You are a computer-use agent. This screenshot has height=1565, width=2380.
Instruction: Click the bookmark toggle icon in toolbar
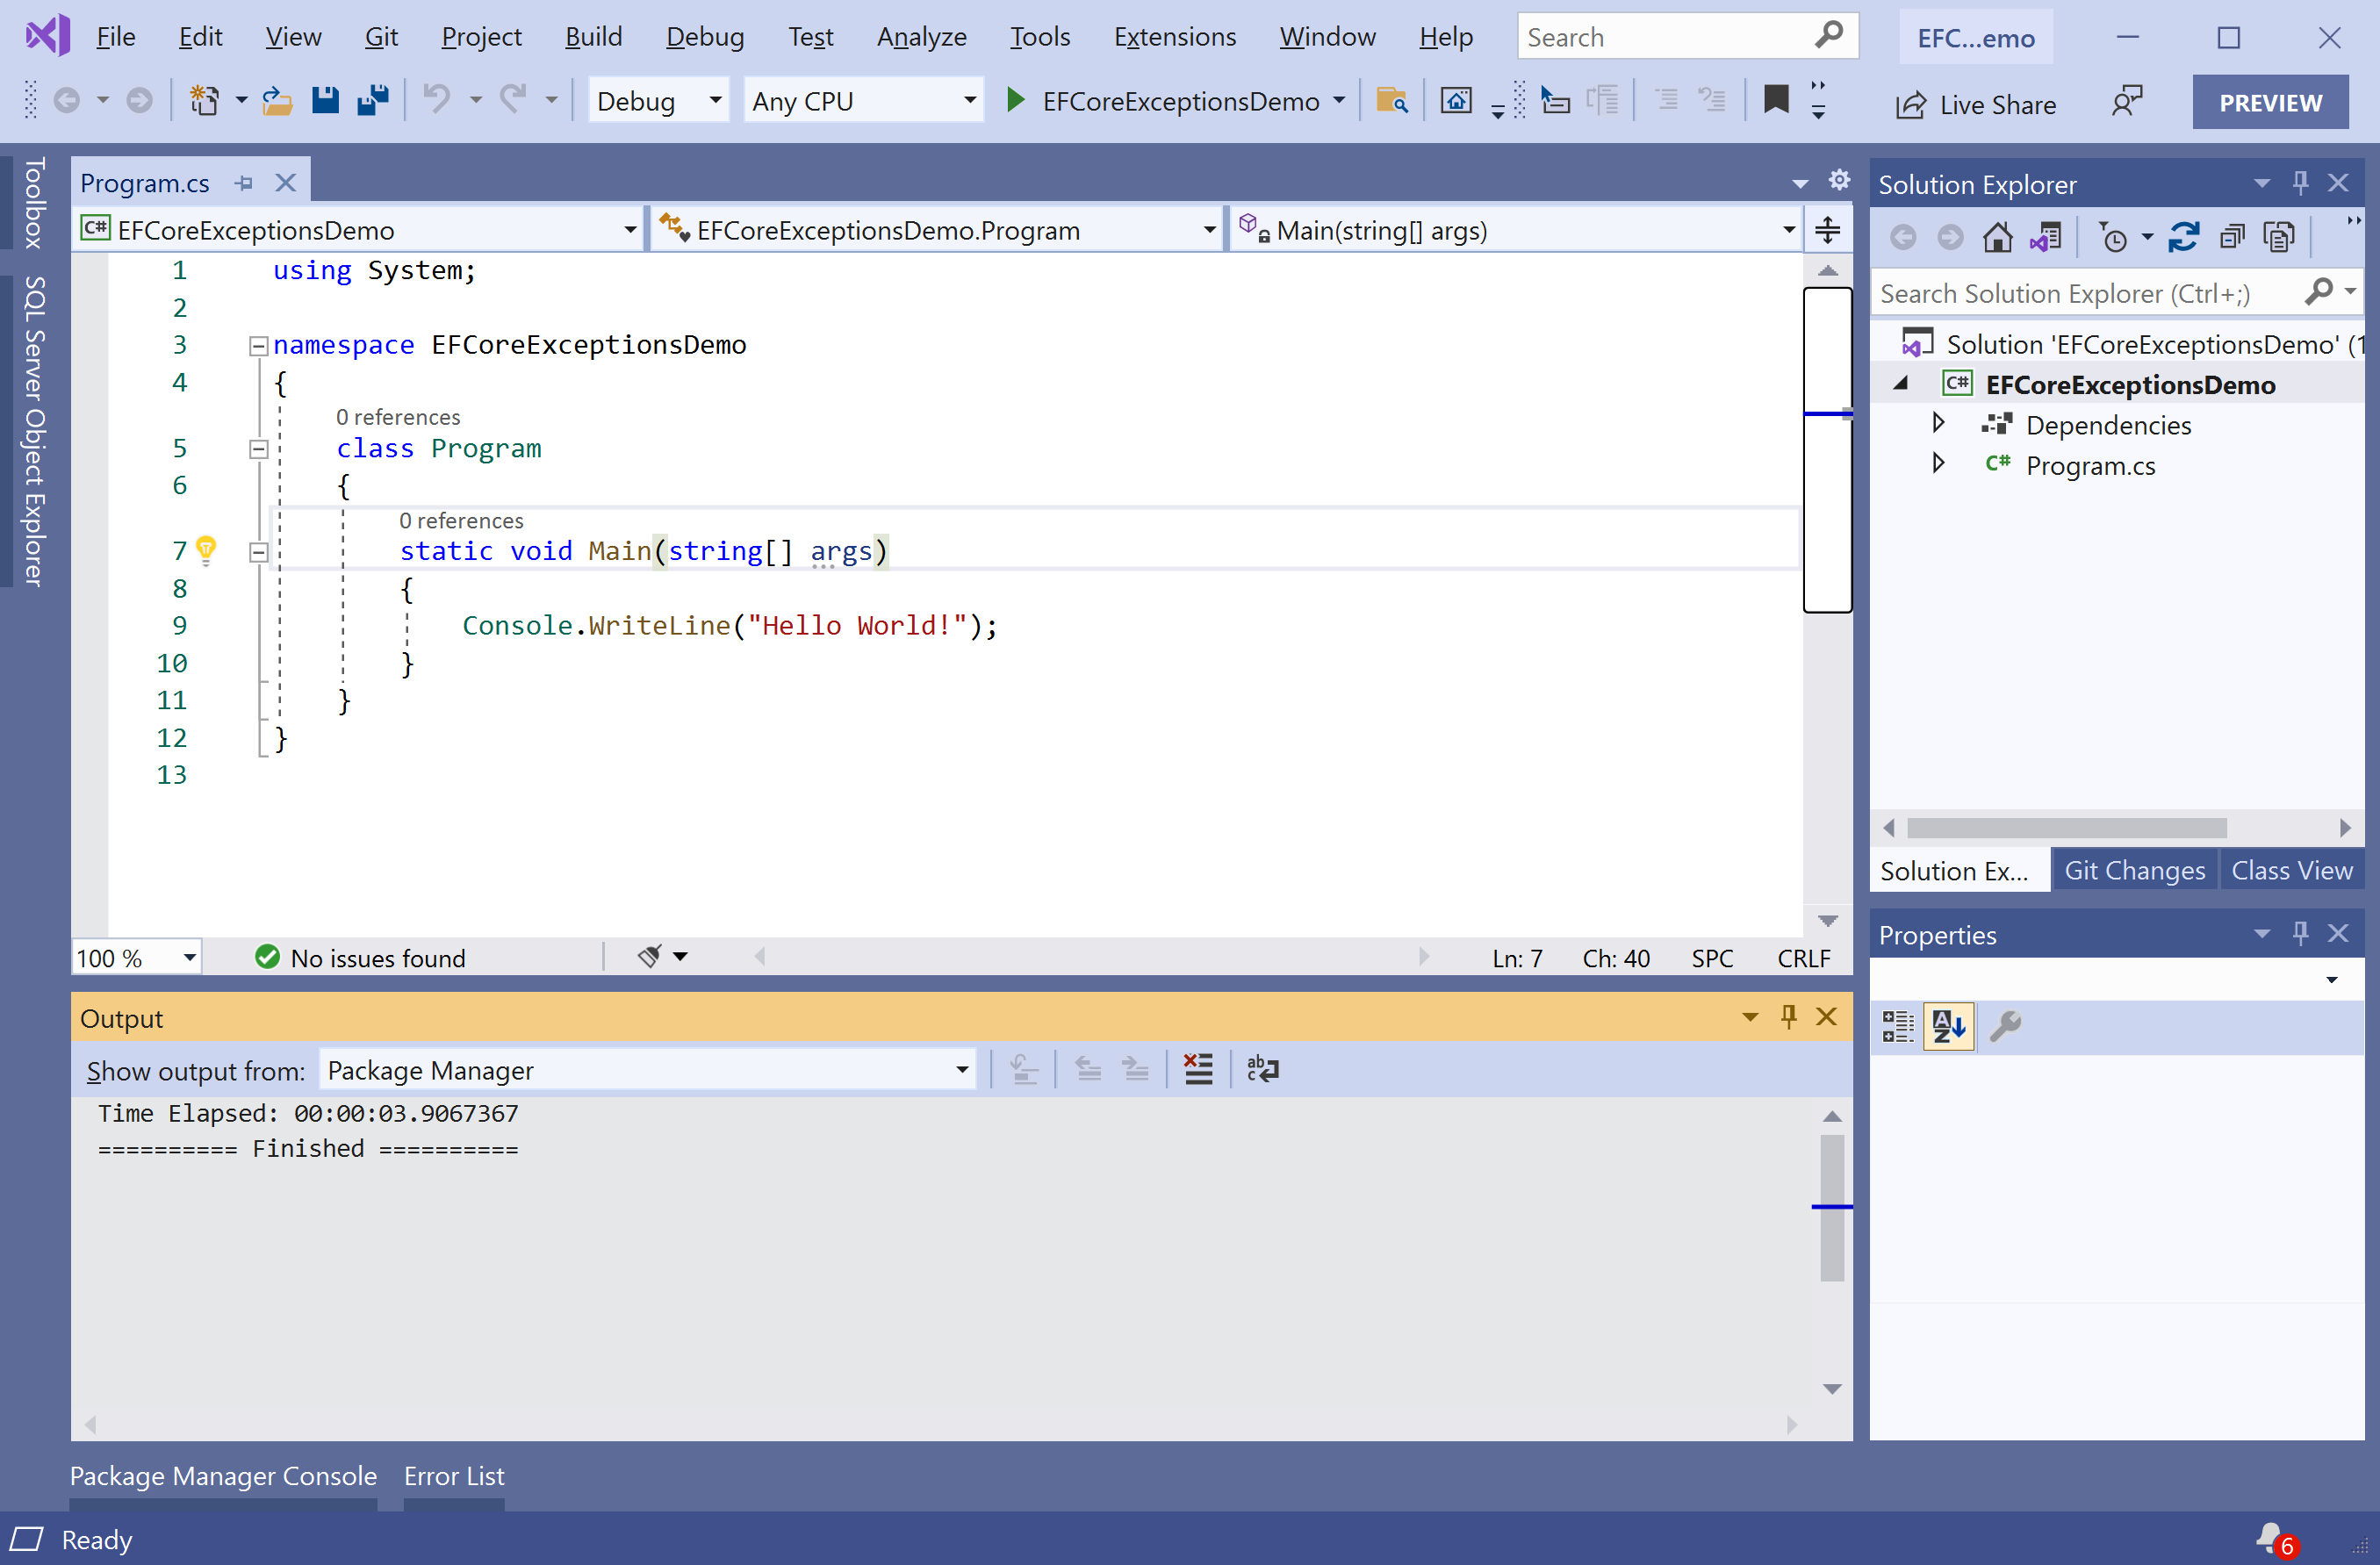[1775, 100]
